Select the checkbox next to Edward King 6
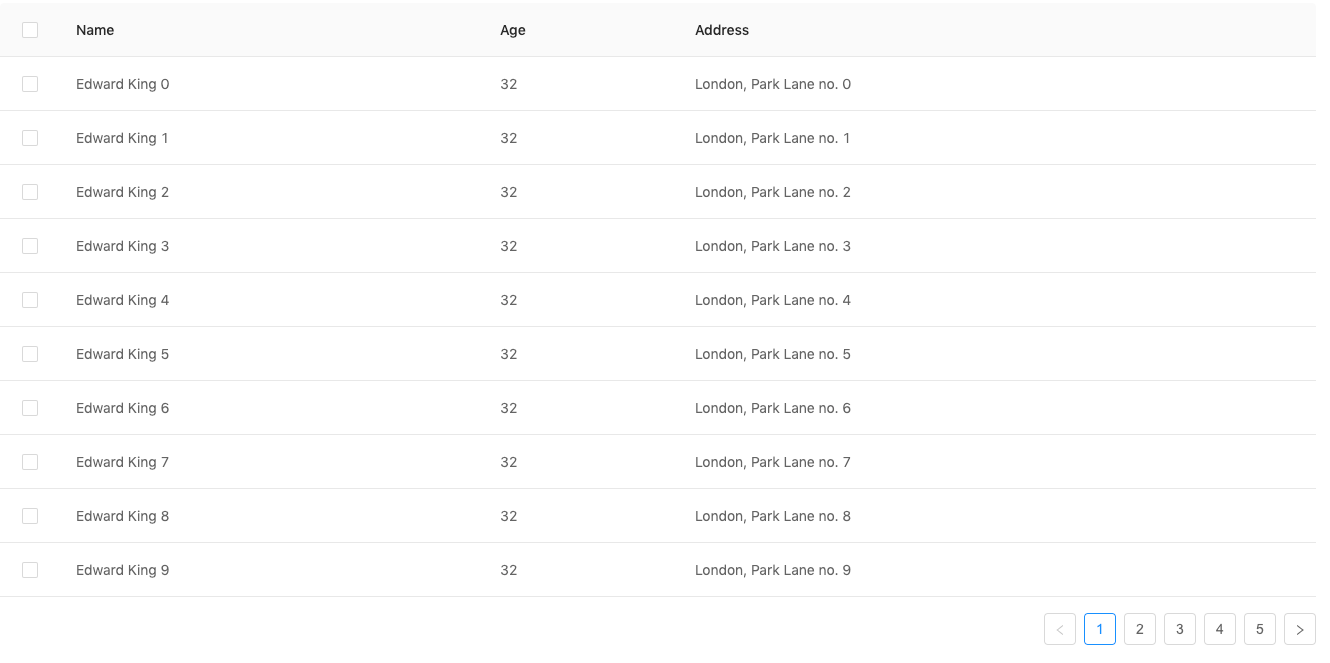 (x=29, y=408)
